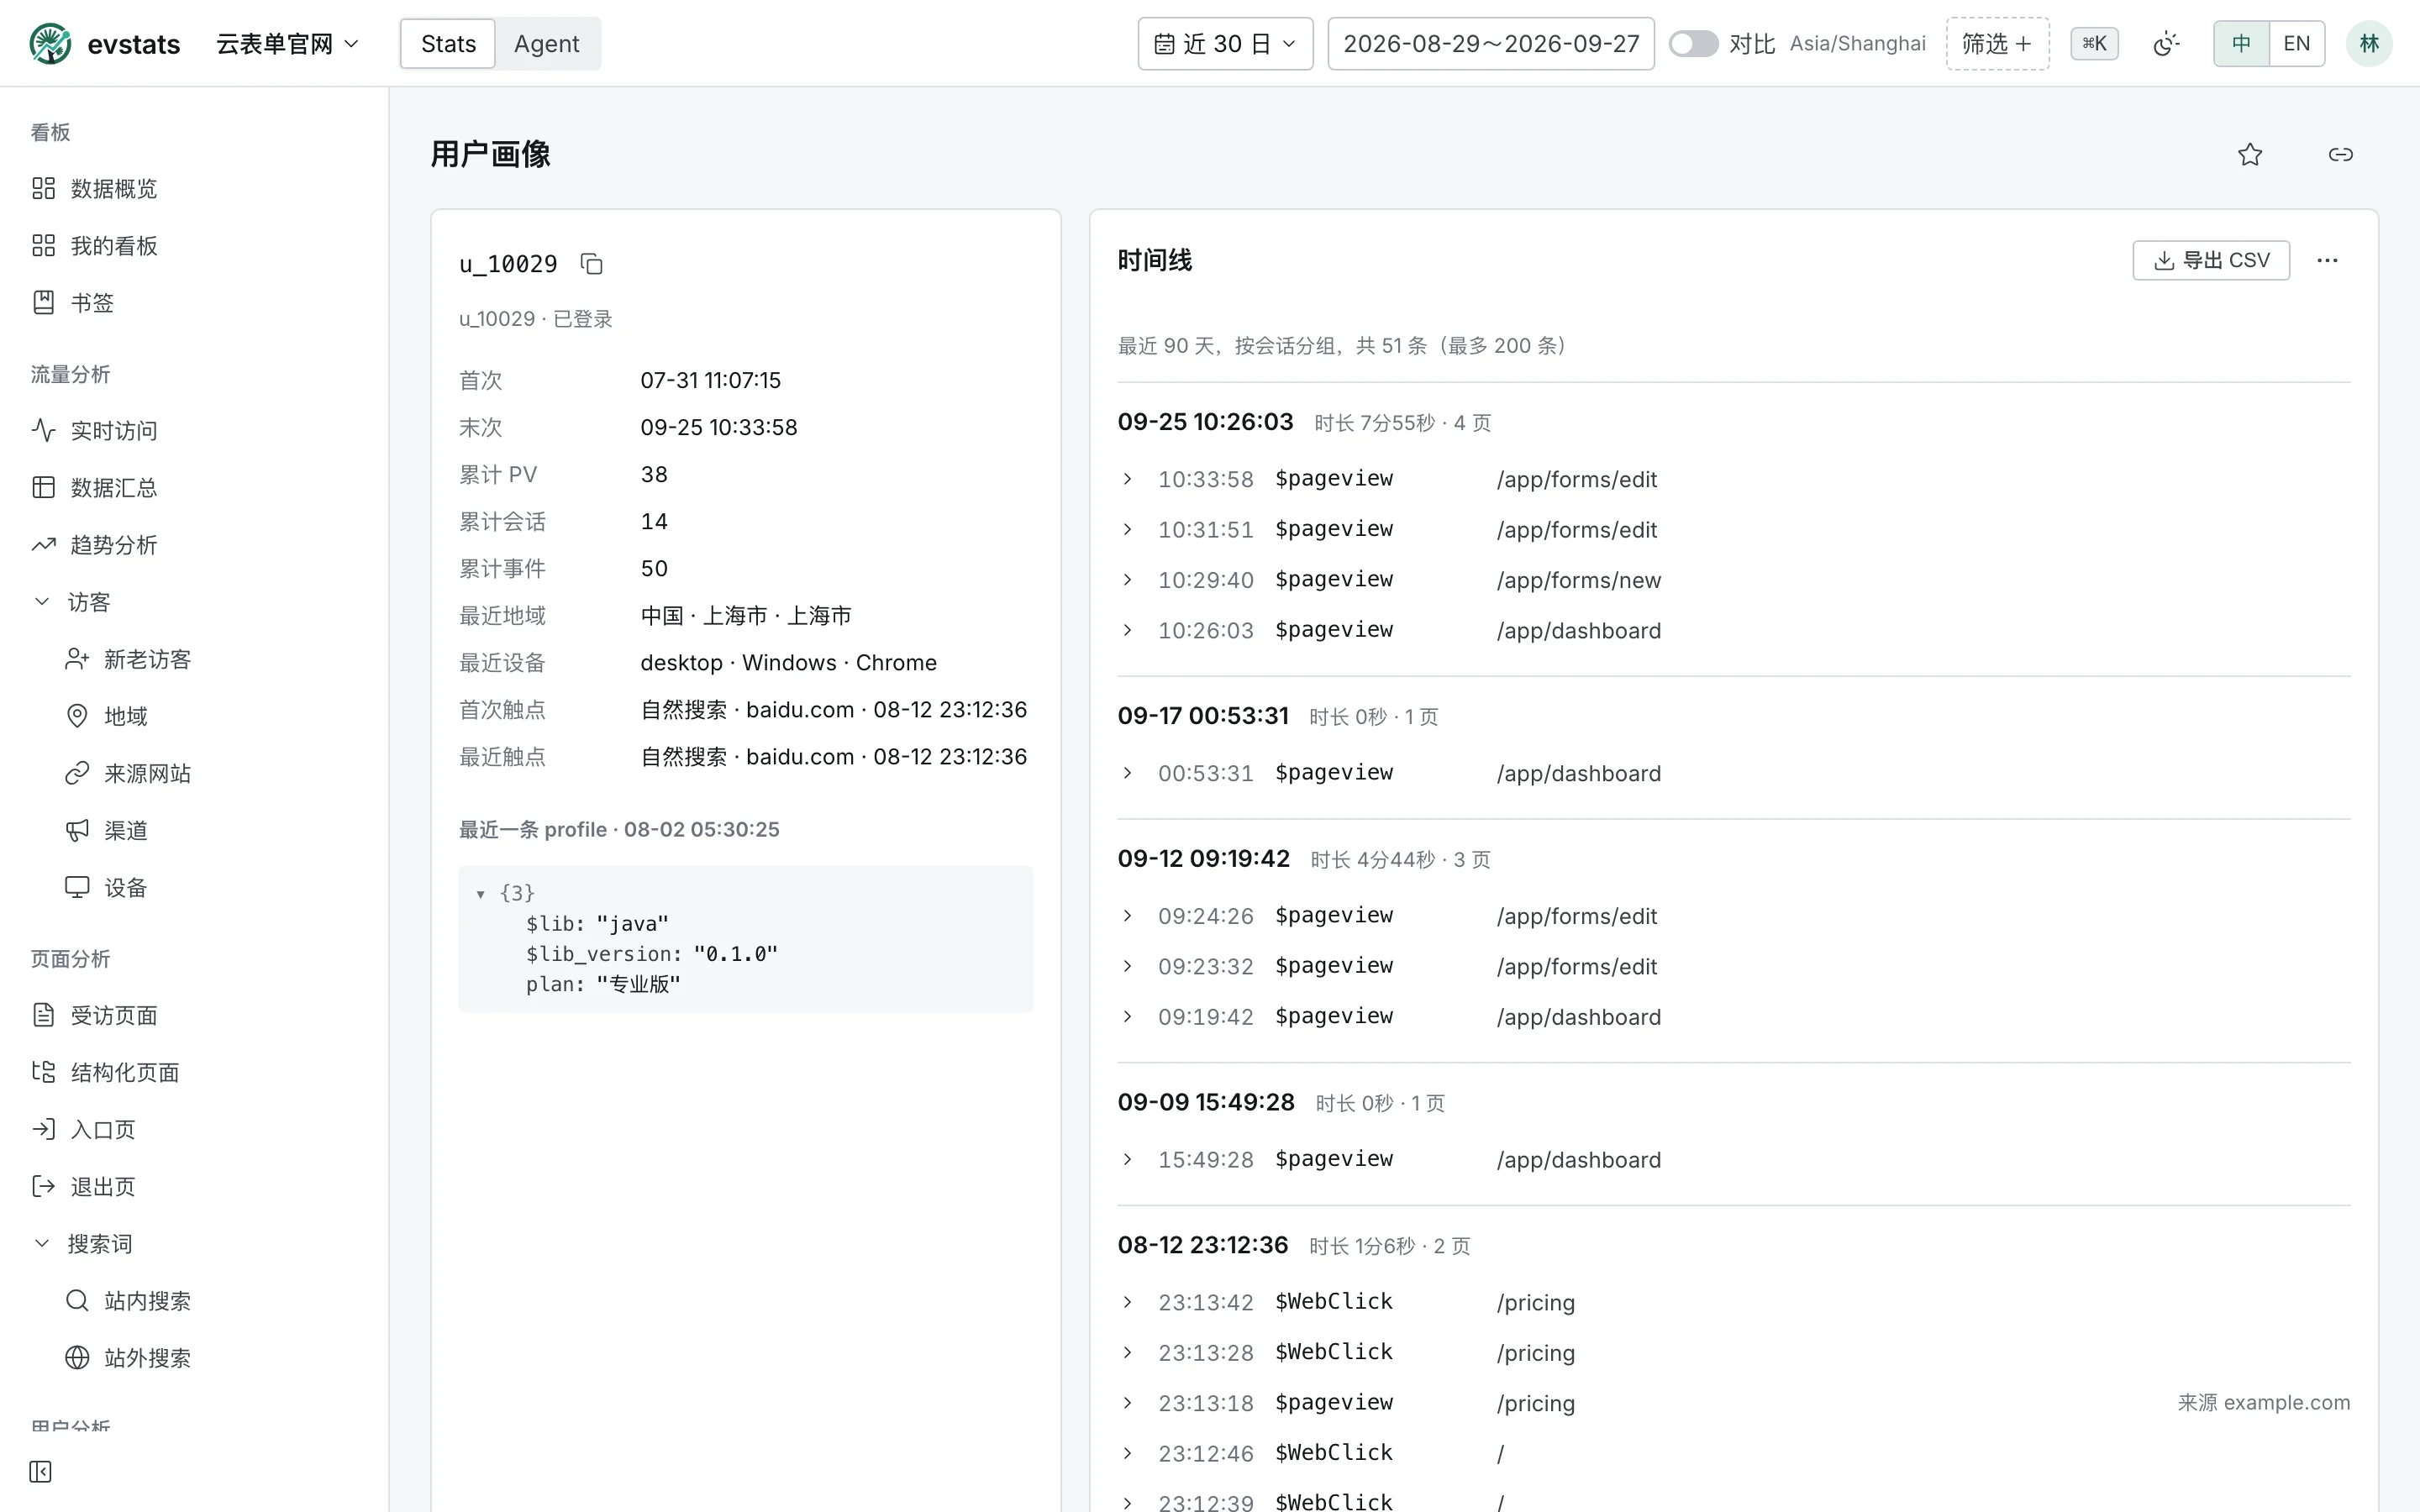Open the 近 30 日 range dropdown
This screenshot has width=2420, height=1512.
tap(1225, 44)
